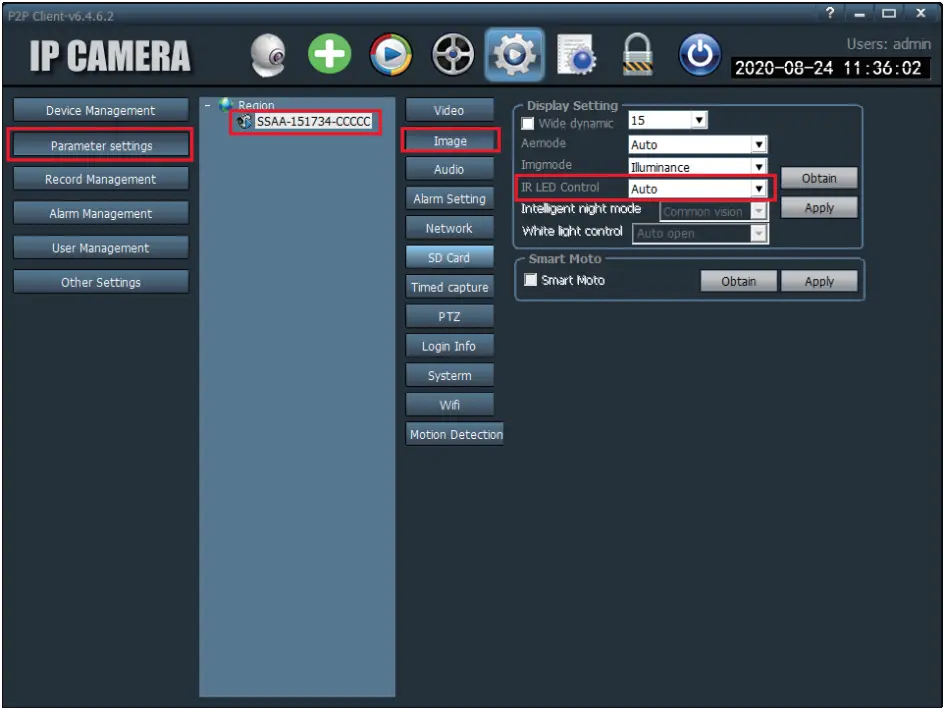The image size is (945, 710).
Task: Open the IR LED Control dropdown
Action: click(x=698, y=189)
